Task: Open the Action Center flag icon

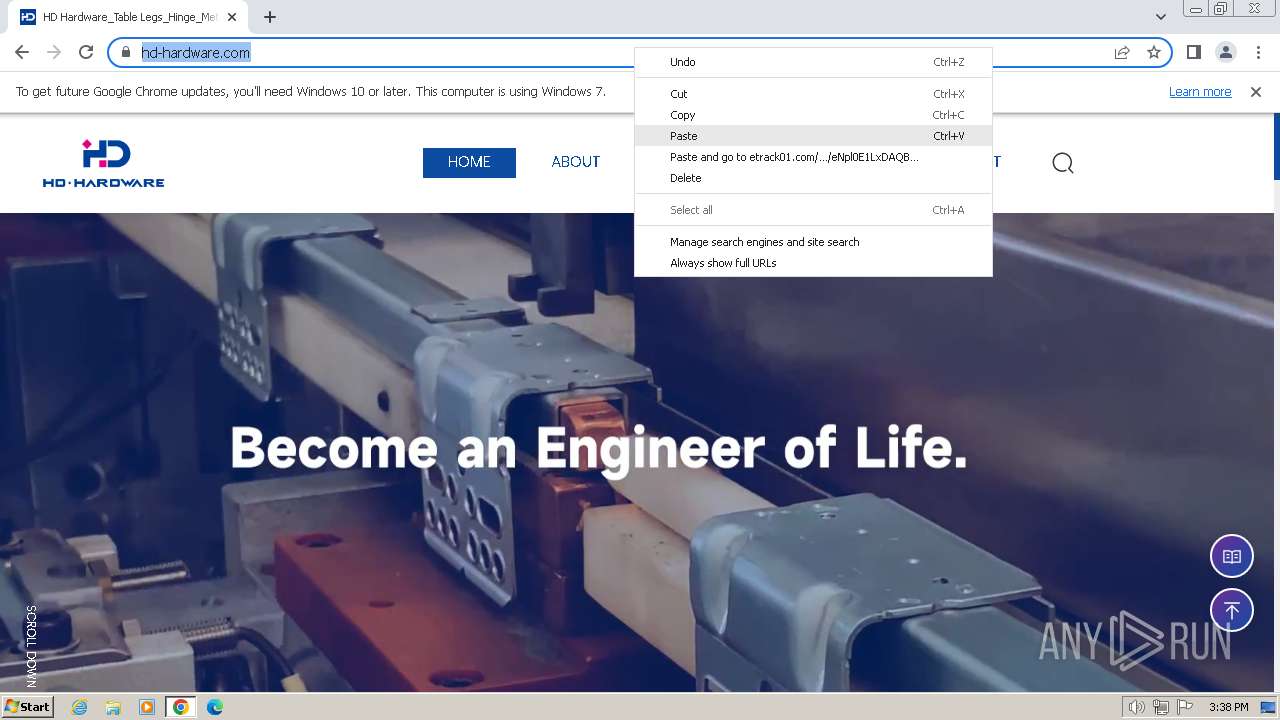Action: (1185, 707)
